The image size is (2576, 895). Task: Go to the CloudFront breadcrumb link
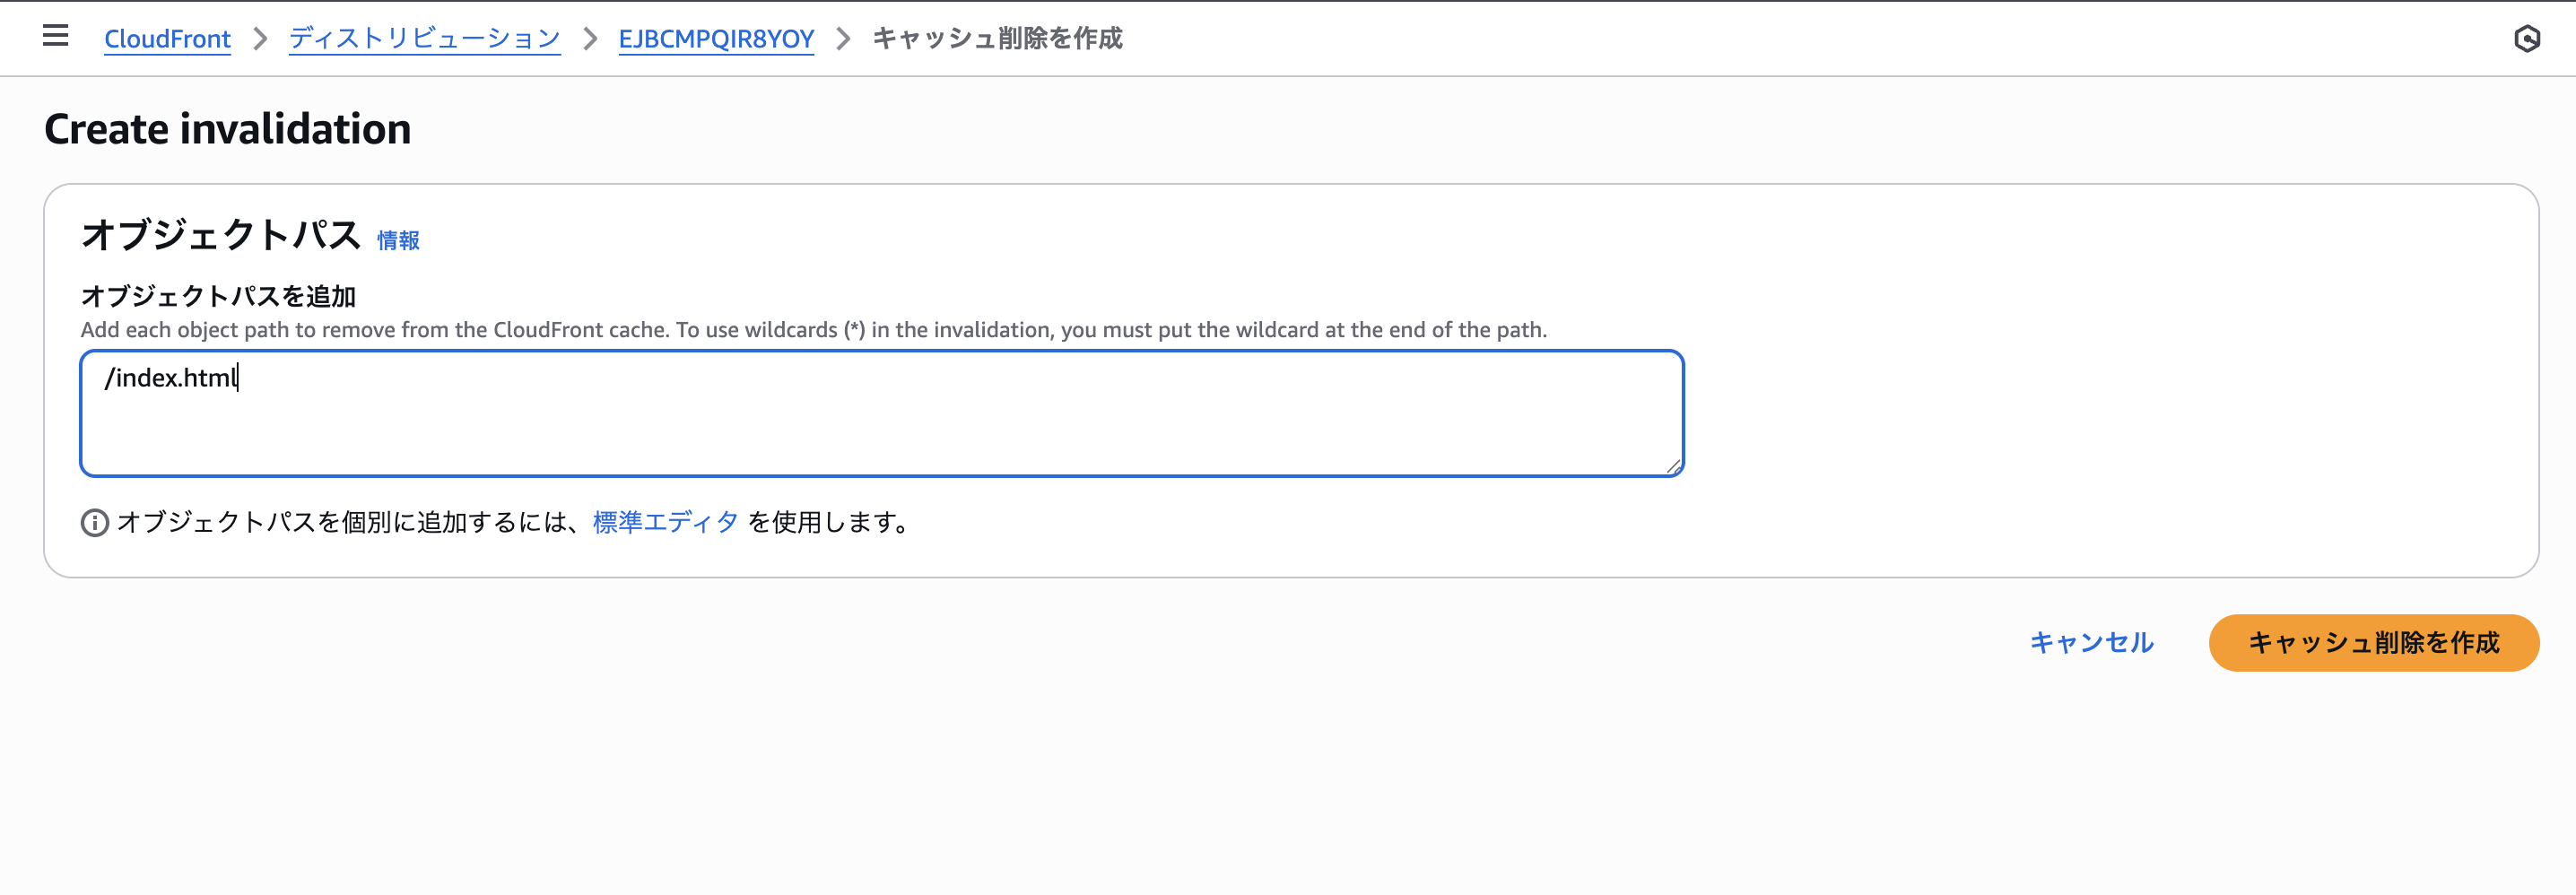[x=167, y=39]
